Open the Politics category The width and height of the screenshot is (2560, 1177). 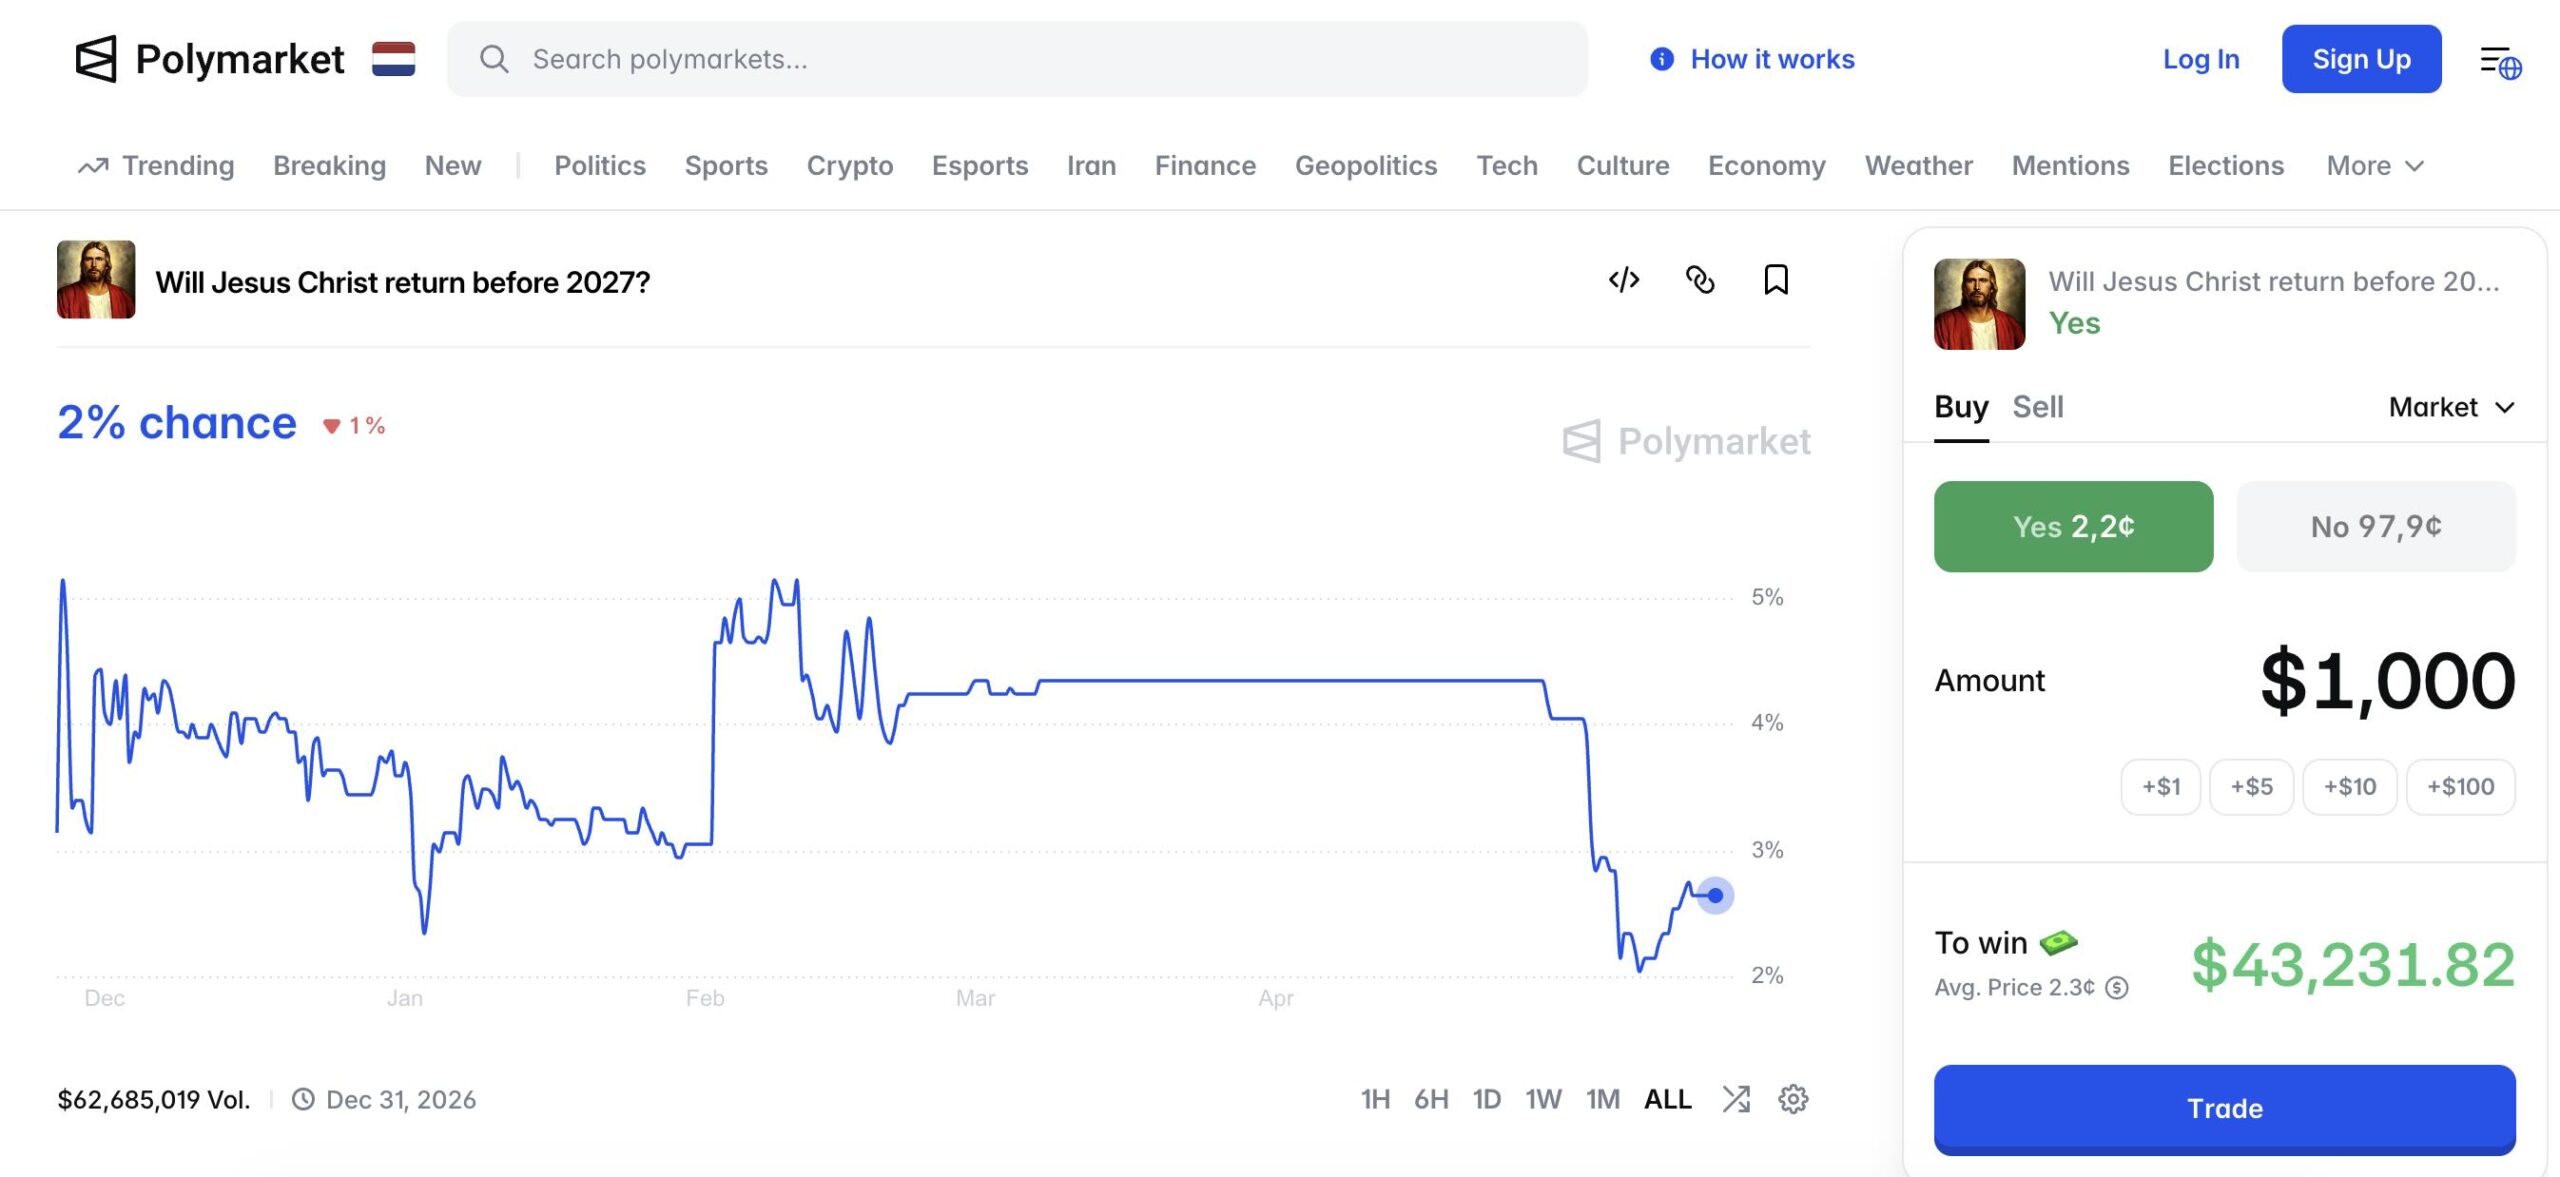600,166
